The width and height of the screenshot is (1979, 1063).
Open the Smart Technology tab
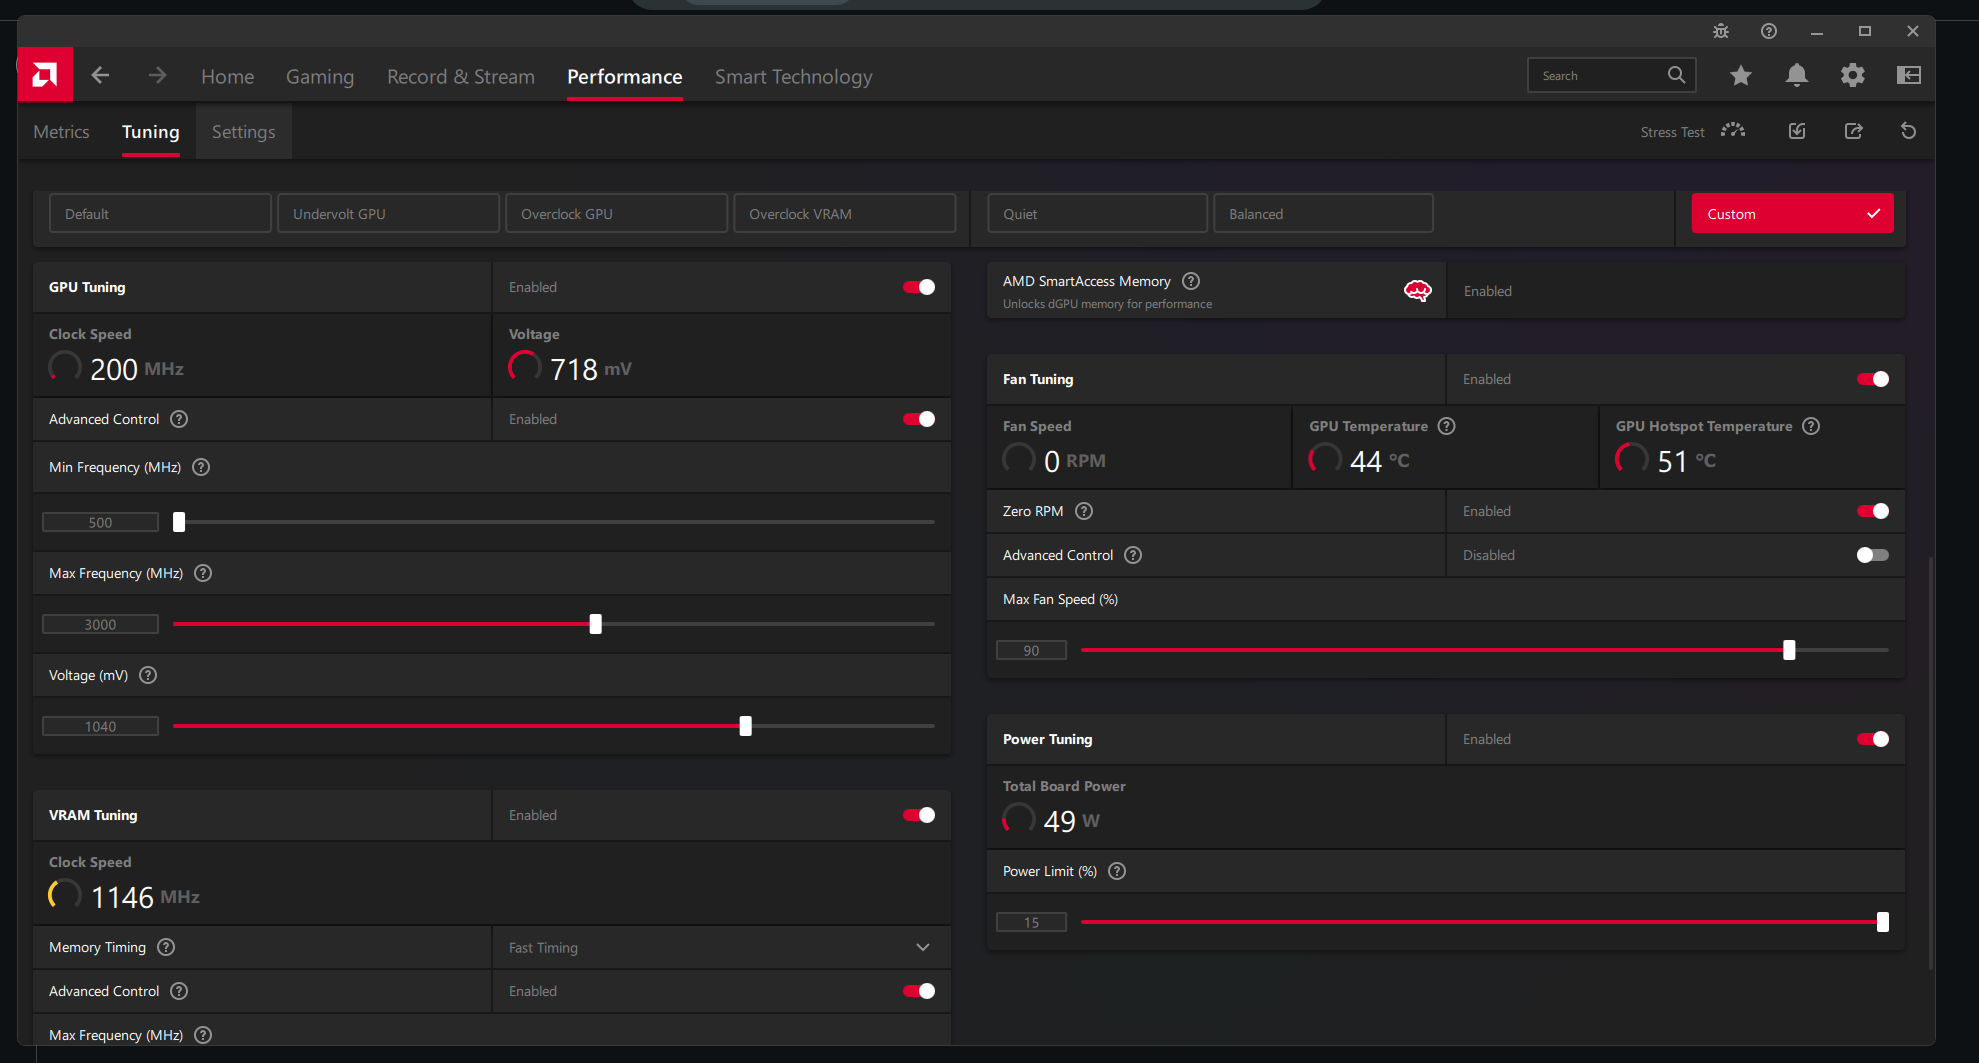pos(794,77)
